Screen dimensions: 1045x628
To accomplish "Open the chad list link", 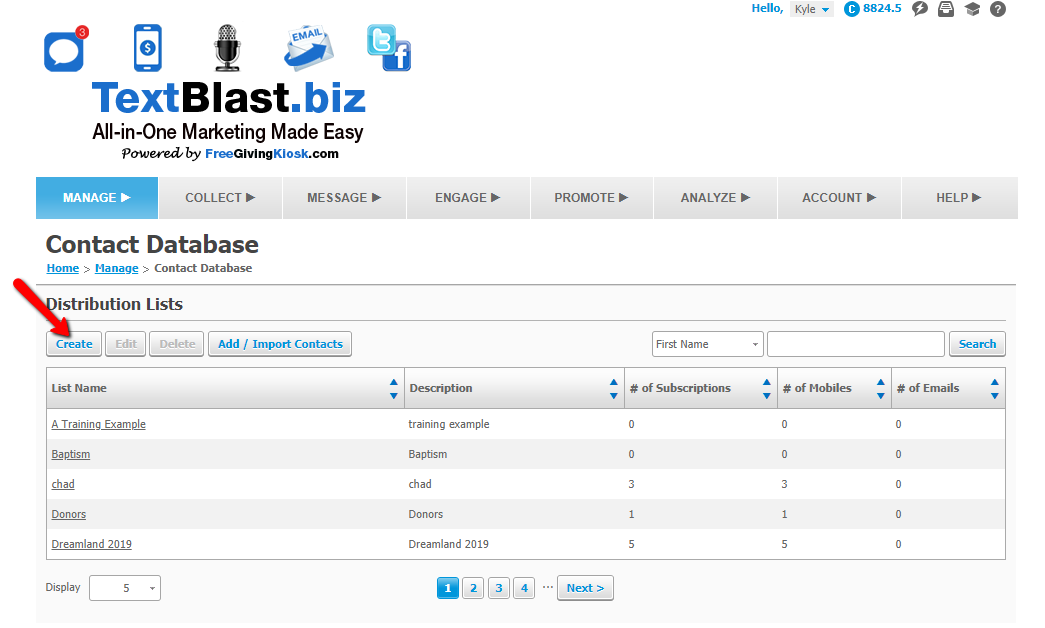I will (63, 484).
